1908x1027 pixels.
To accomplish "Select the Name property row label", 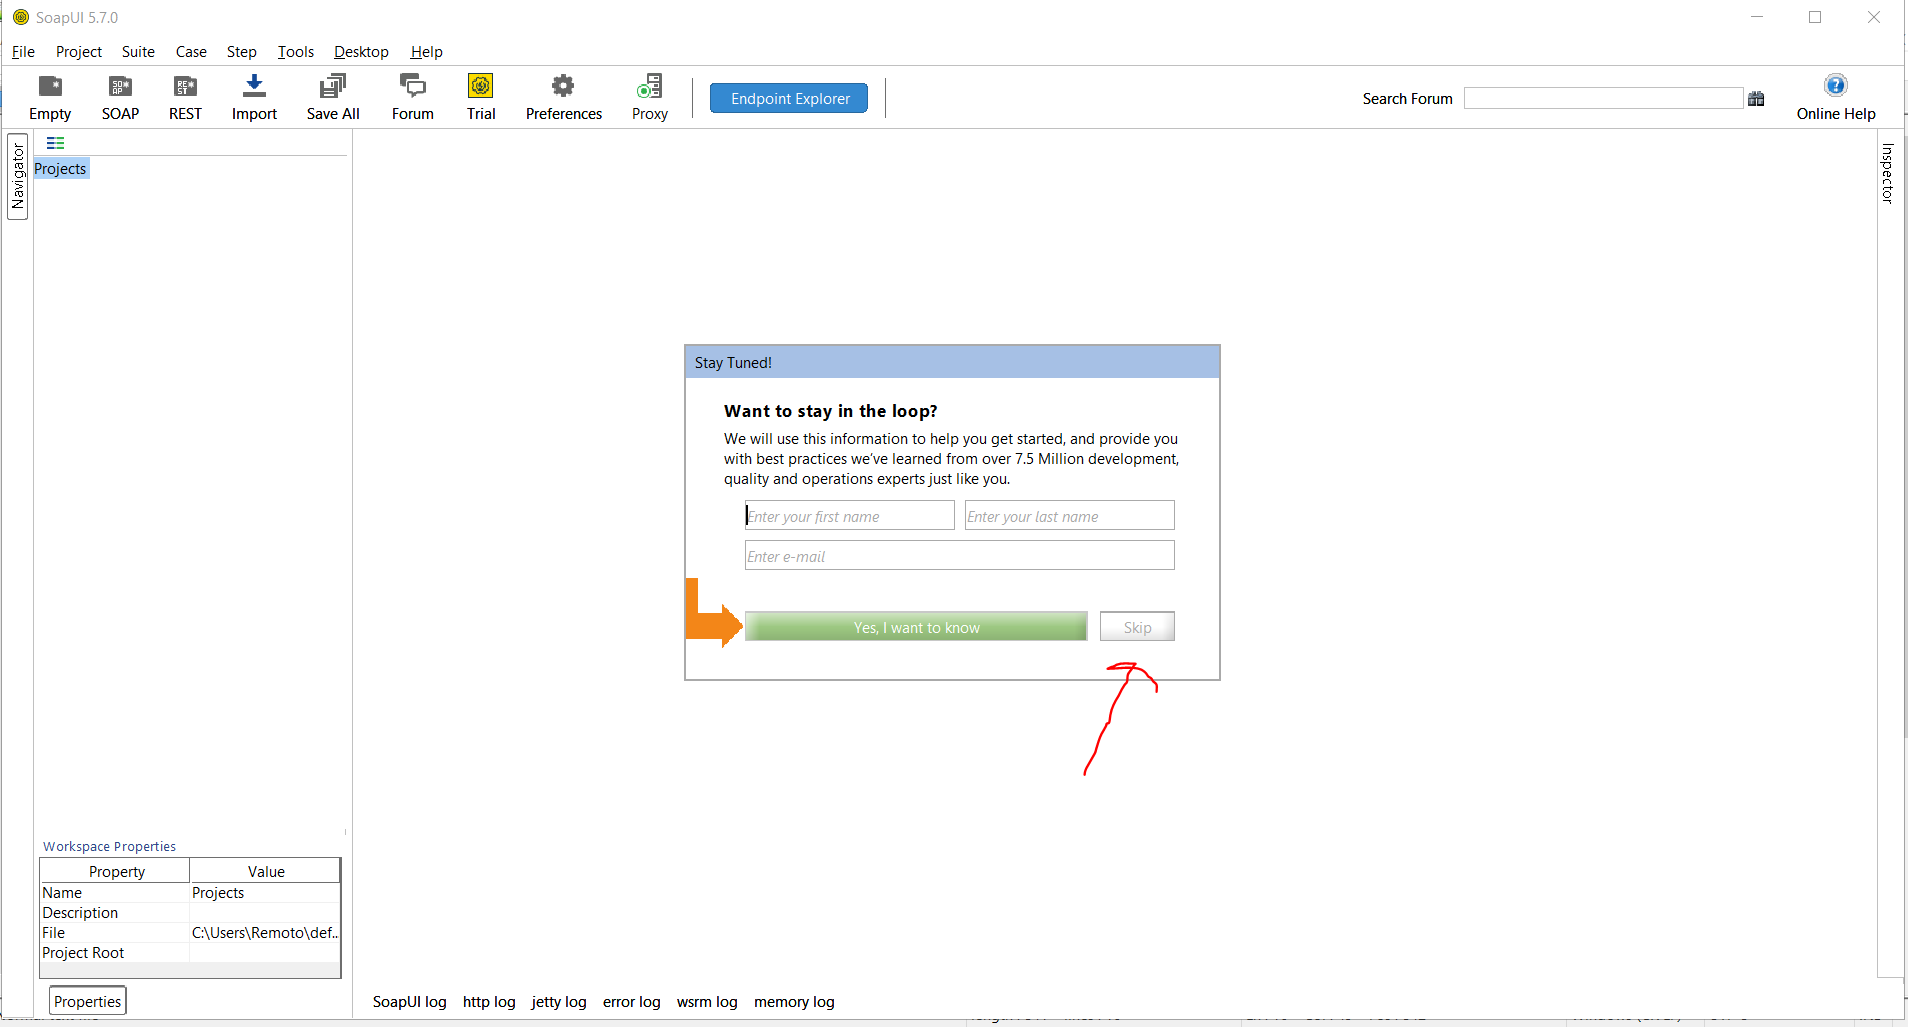I will tap(62, 893).
